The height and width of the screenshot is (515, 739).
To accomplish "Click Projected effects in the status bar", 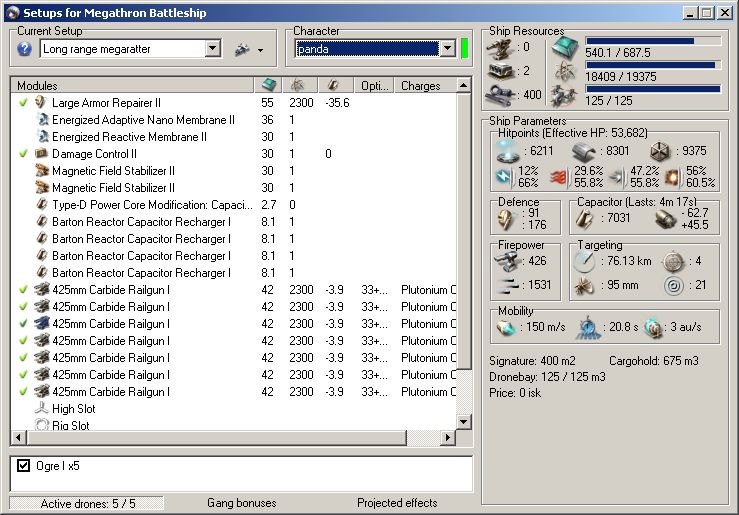I will pos(397,503).
